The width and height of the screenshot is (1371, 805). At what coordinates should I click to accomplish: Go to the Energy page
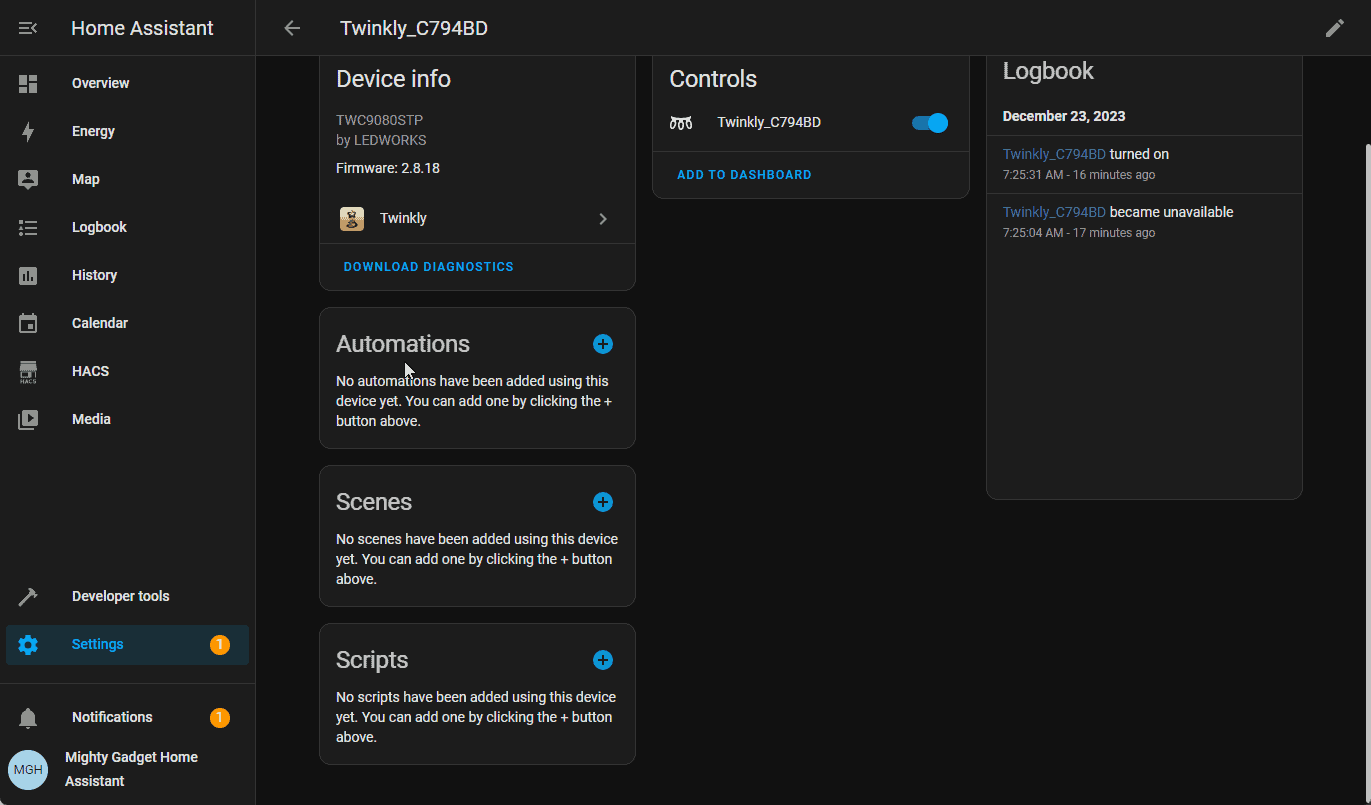point(93,131)
